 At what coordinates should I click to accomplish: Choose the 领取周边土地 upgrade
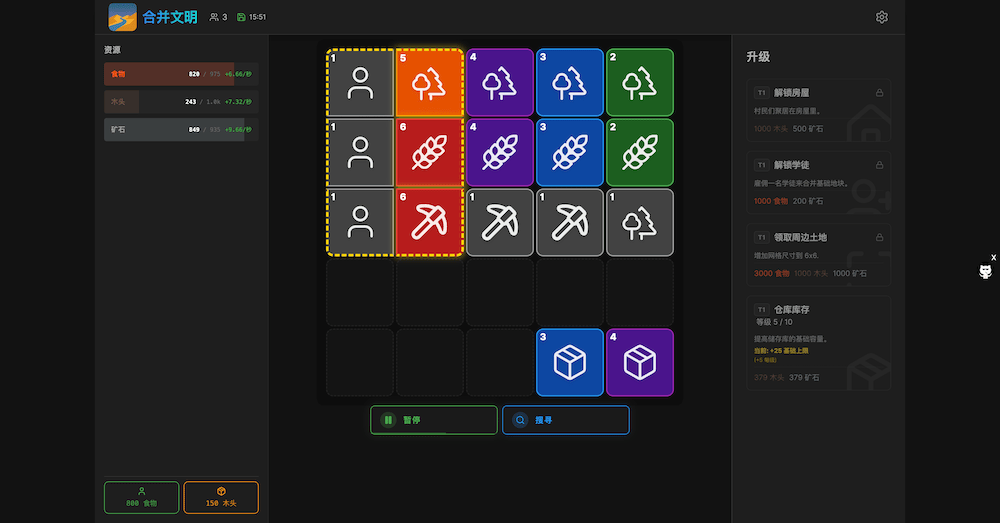[x=818, y=254]
